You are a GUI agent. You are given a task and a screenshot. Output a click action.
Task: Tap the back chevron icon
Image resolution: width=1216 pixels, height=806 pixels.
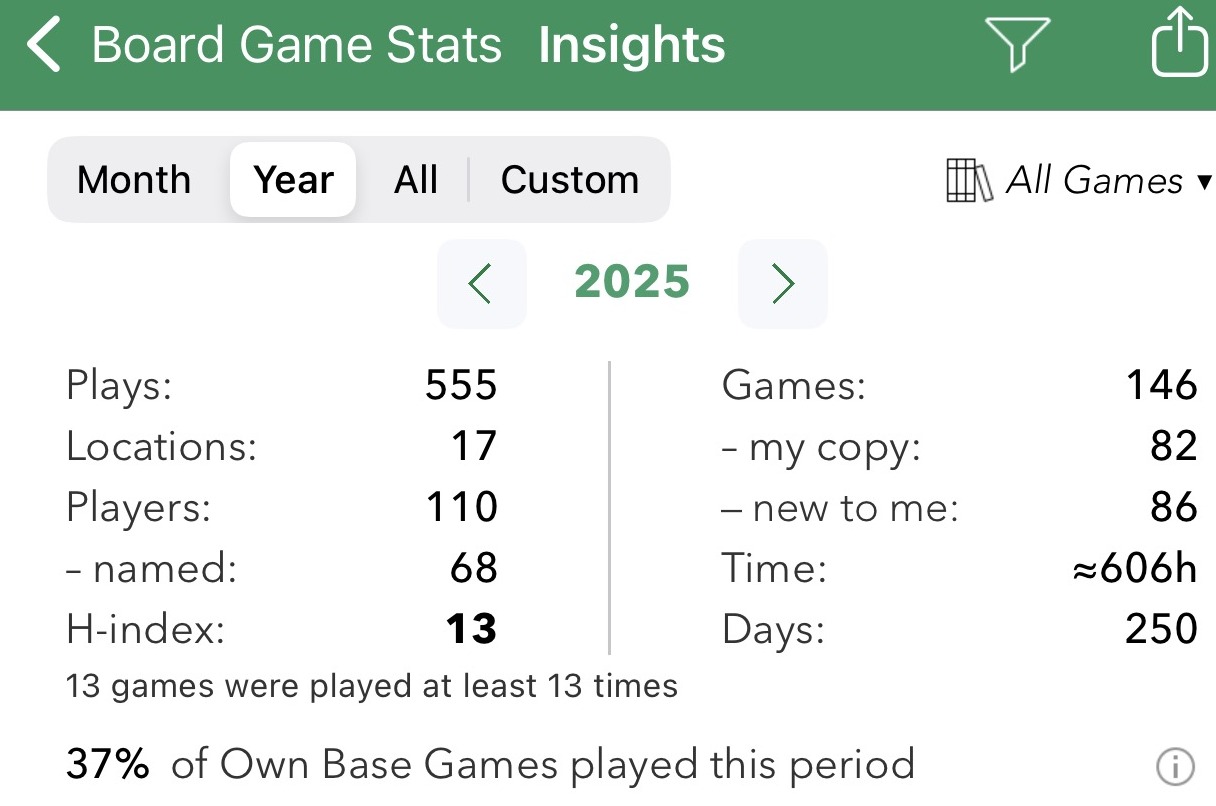point(45,46)
